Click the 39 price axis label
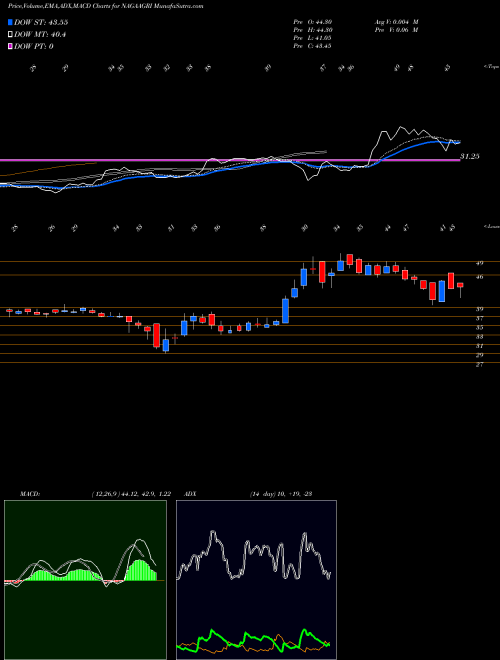This screenshot has width=500, height=660. click(479, 309)
